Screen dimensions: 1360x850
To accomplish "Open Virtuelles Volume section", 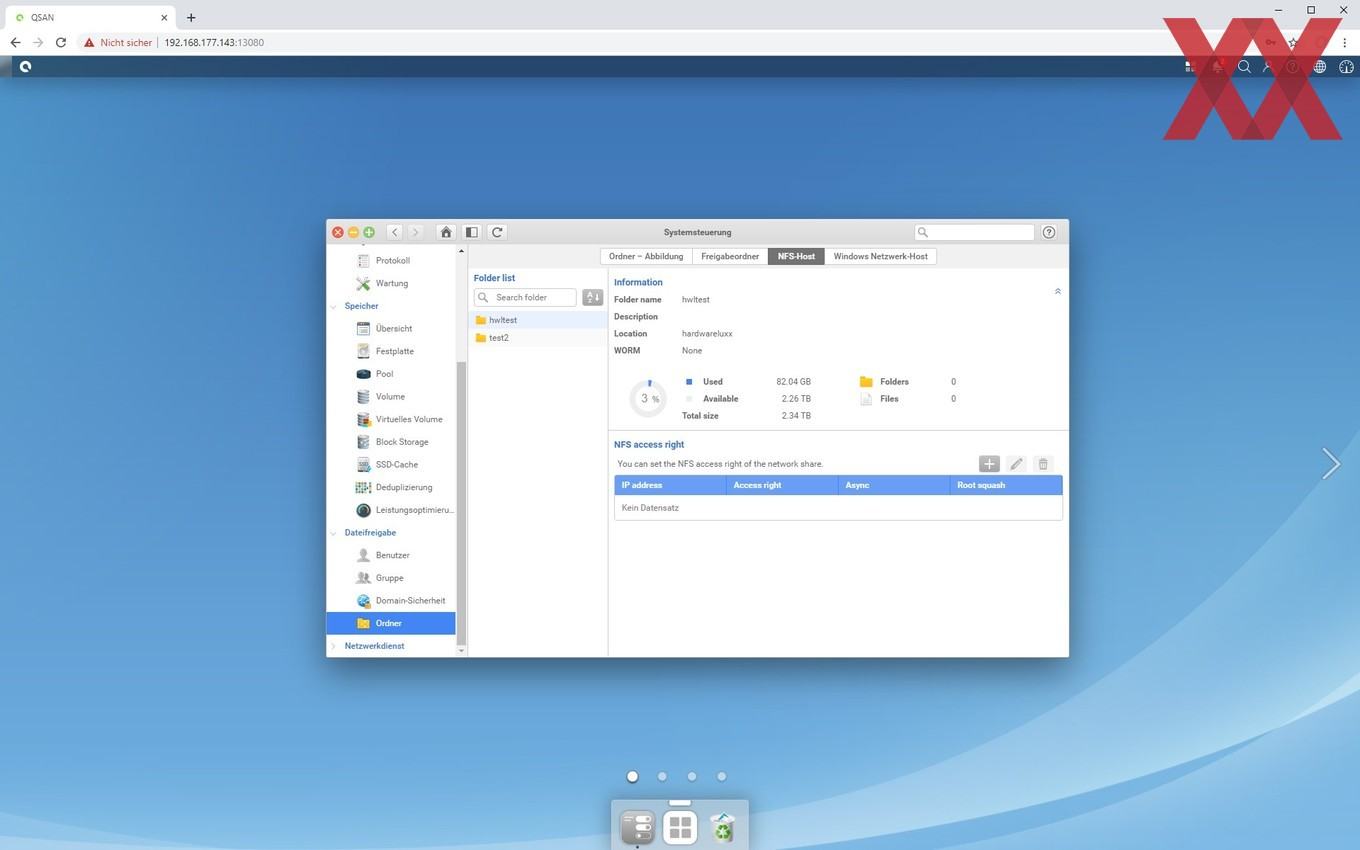I will 408,419.
